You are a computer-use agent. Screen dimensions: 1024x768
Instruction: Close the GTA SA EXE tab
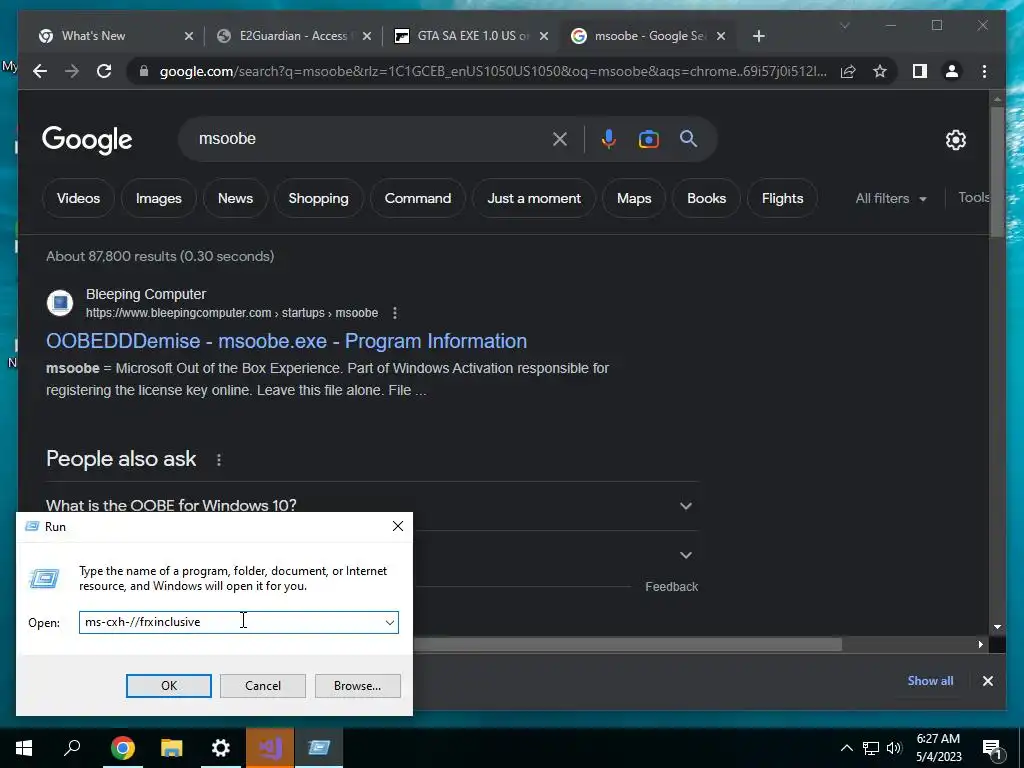click(x=544, y=36)
